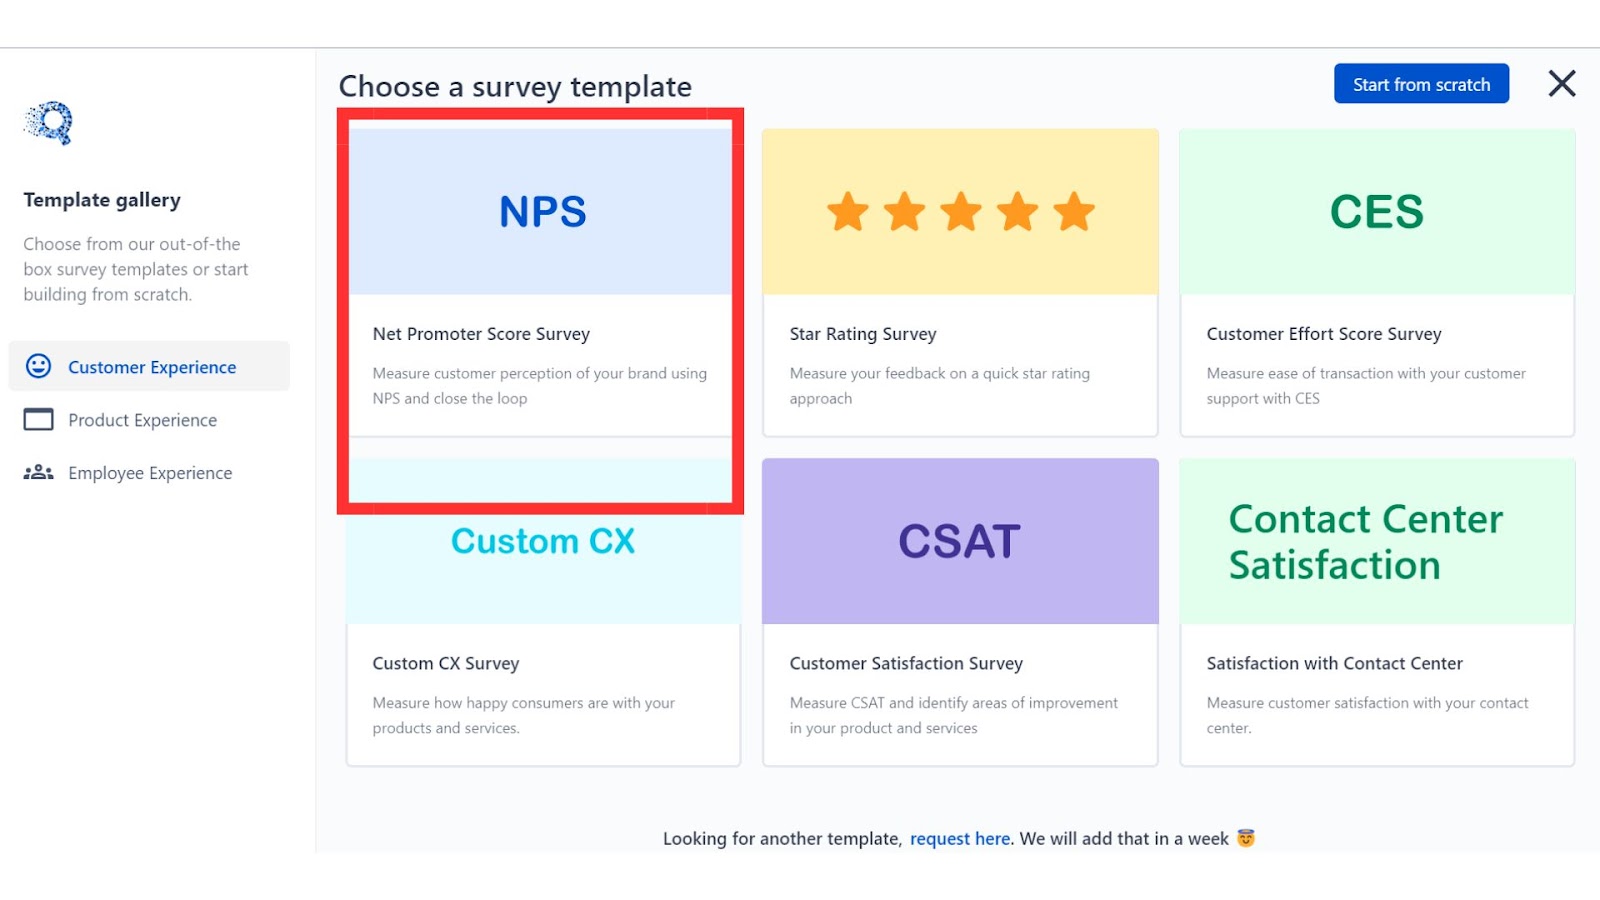Choose Contact Center Satisfaction banner

click(1376, 542)
